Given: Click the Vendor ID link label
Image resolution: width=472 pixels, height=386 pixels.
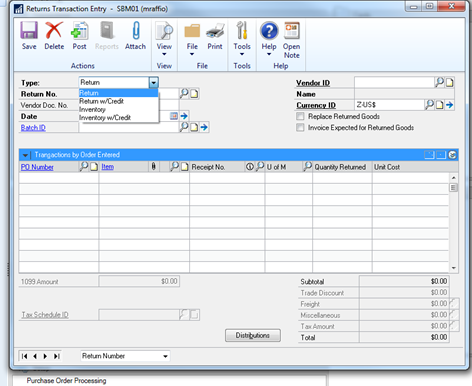Looking at the screenshot, I should pos(313,83).
